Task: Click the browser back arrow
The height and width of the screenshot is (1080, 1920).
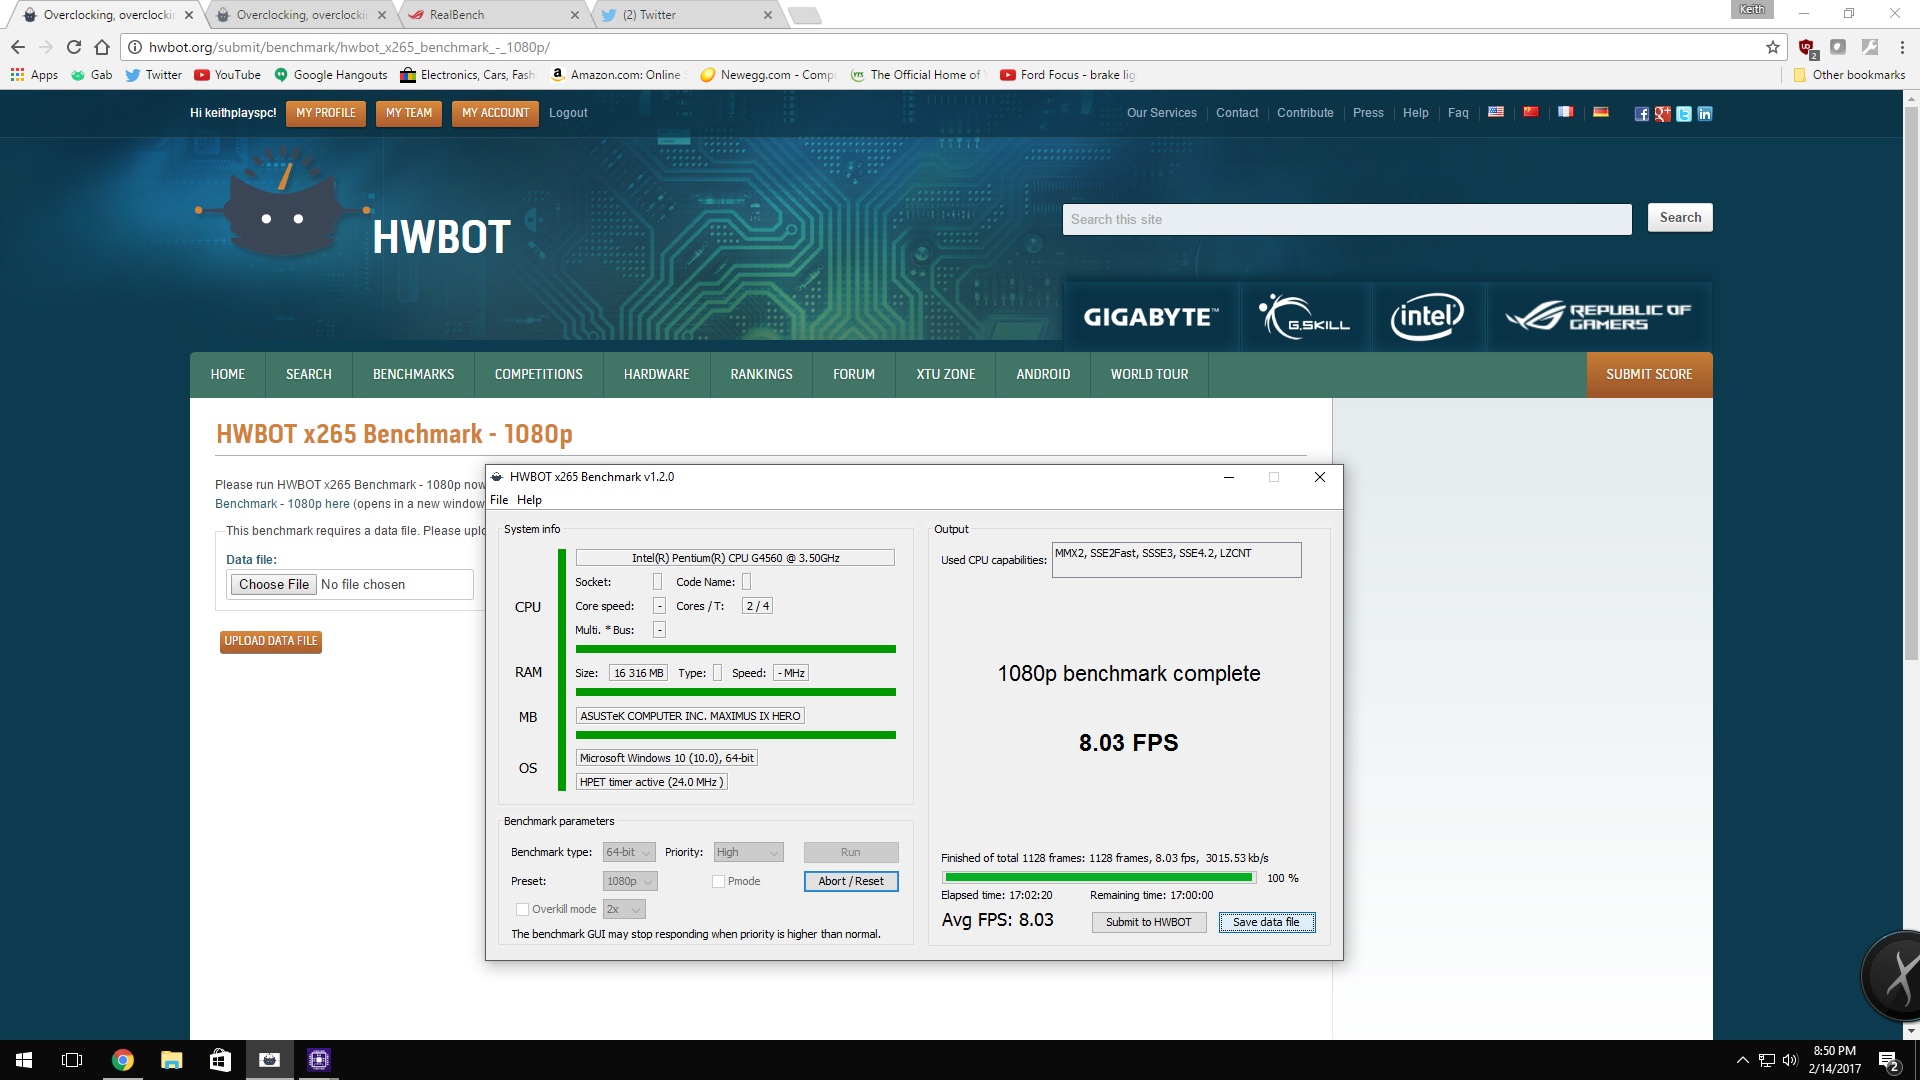Action: click(18, 47)
